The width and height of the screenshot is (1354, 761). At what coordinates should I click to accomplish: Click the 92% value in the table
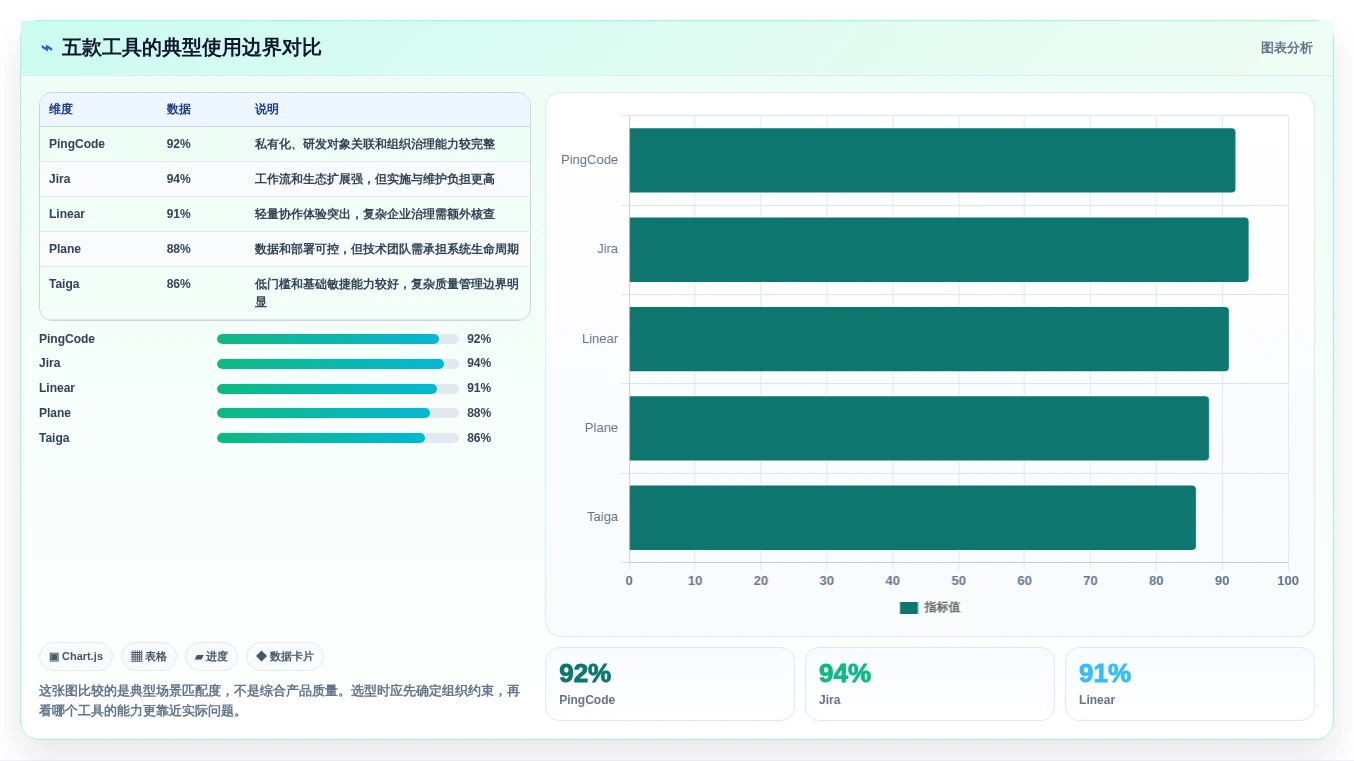pos(179,144)
